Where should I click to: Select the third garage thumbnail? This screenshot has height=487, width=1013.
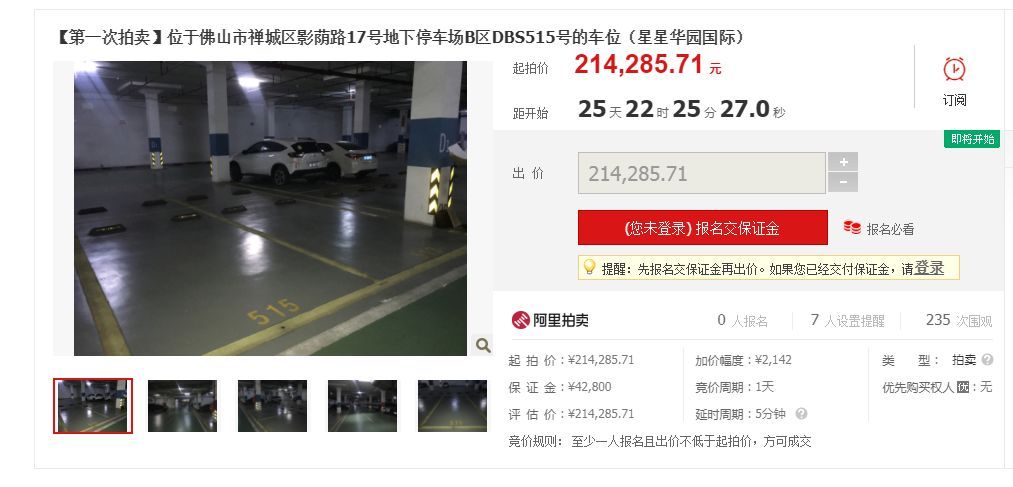point(272,406)
